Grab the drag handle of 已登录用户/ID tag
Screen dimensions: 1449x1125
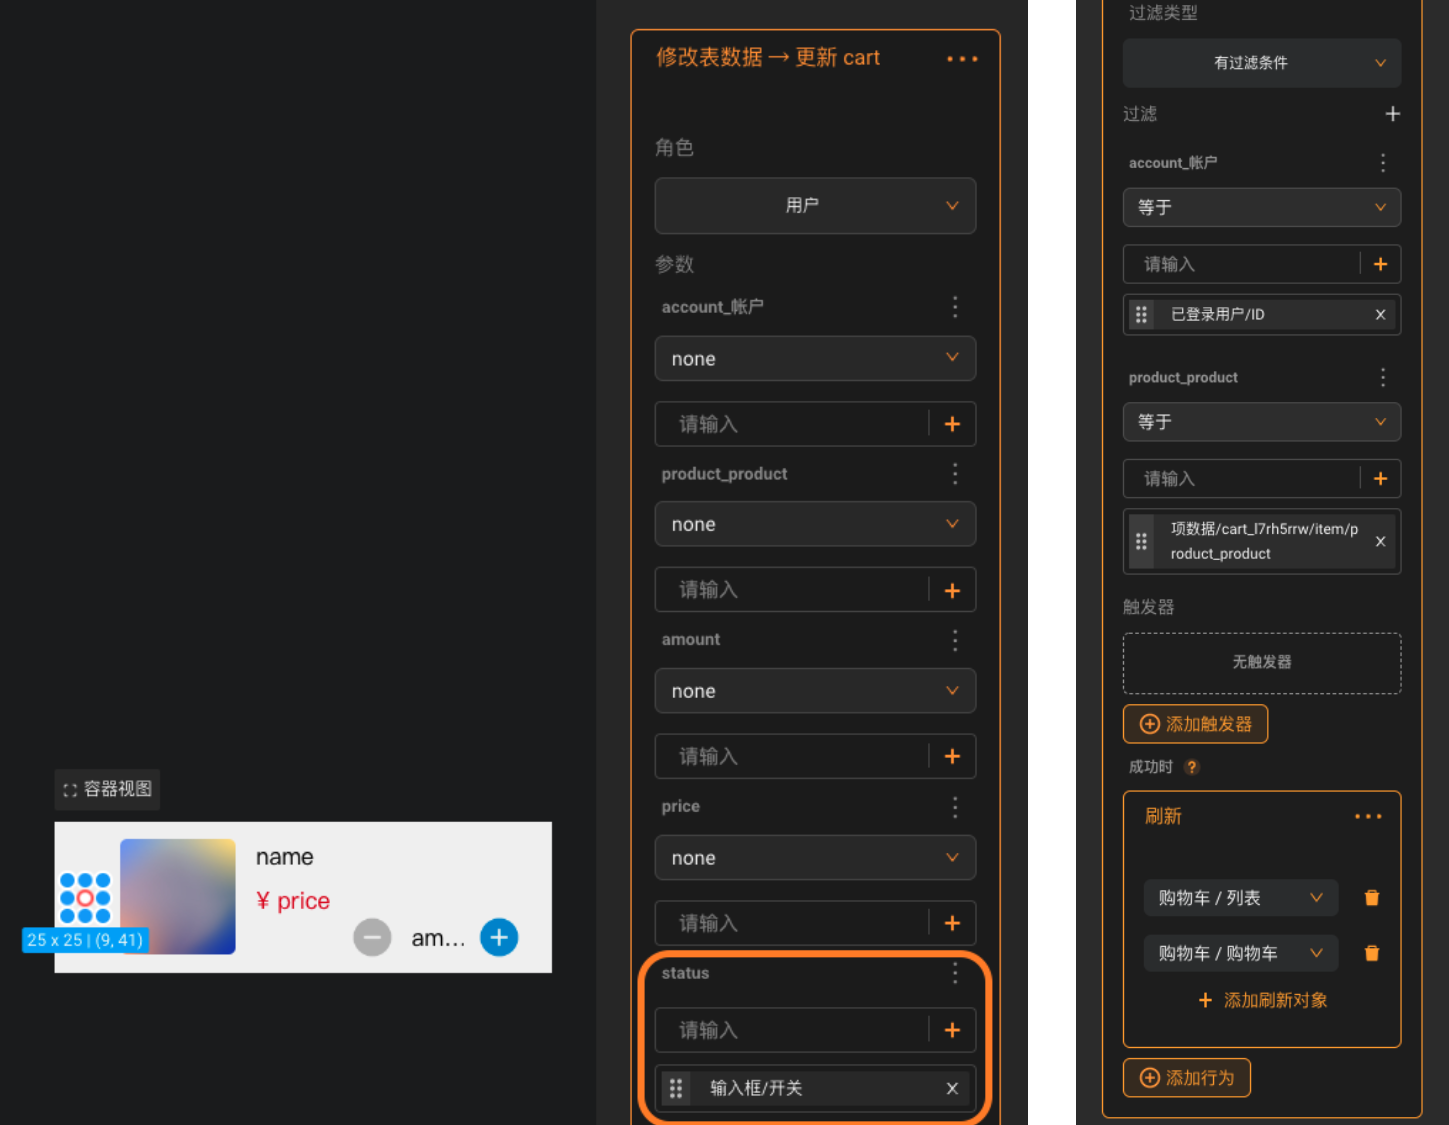[1141, 314]
